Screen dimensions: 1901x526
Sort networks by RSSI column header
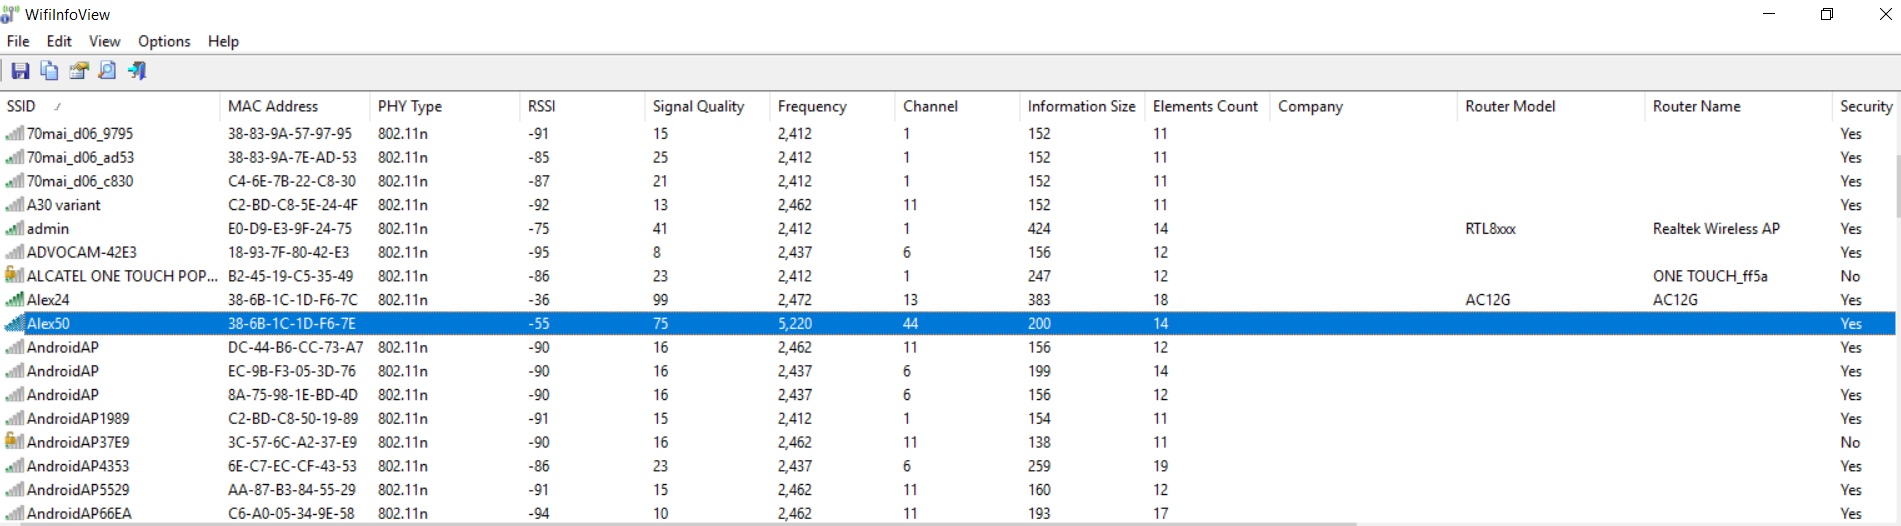tap(541, 106)
